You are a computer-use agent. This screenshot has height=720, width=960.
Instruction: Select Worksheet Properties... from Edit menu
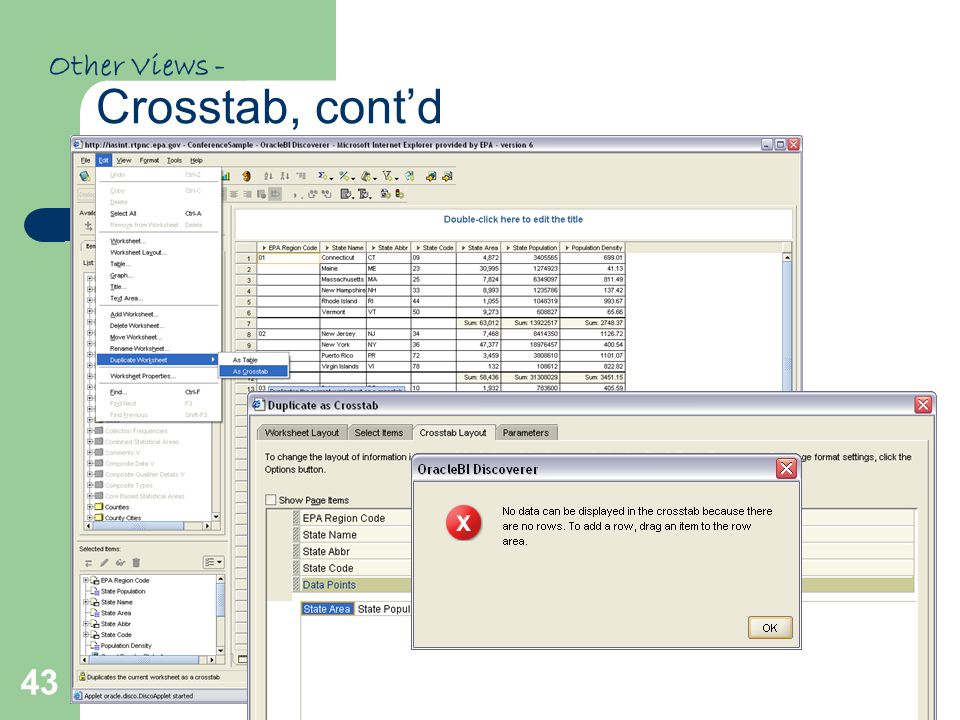click(157, 376)
